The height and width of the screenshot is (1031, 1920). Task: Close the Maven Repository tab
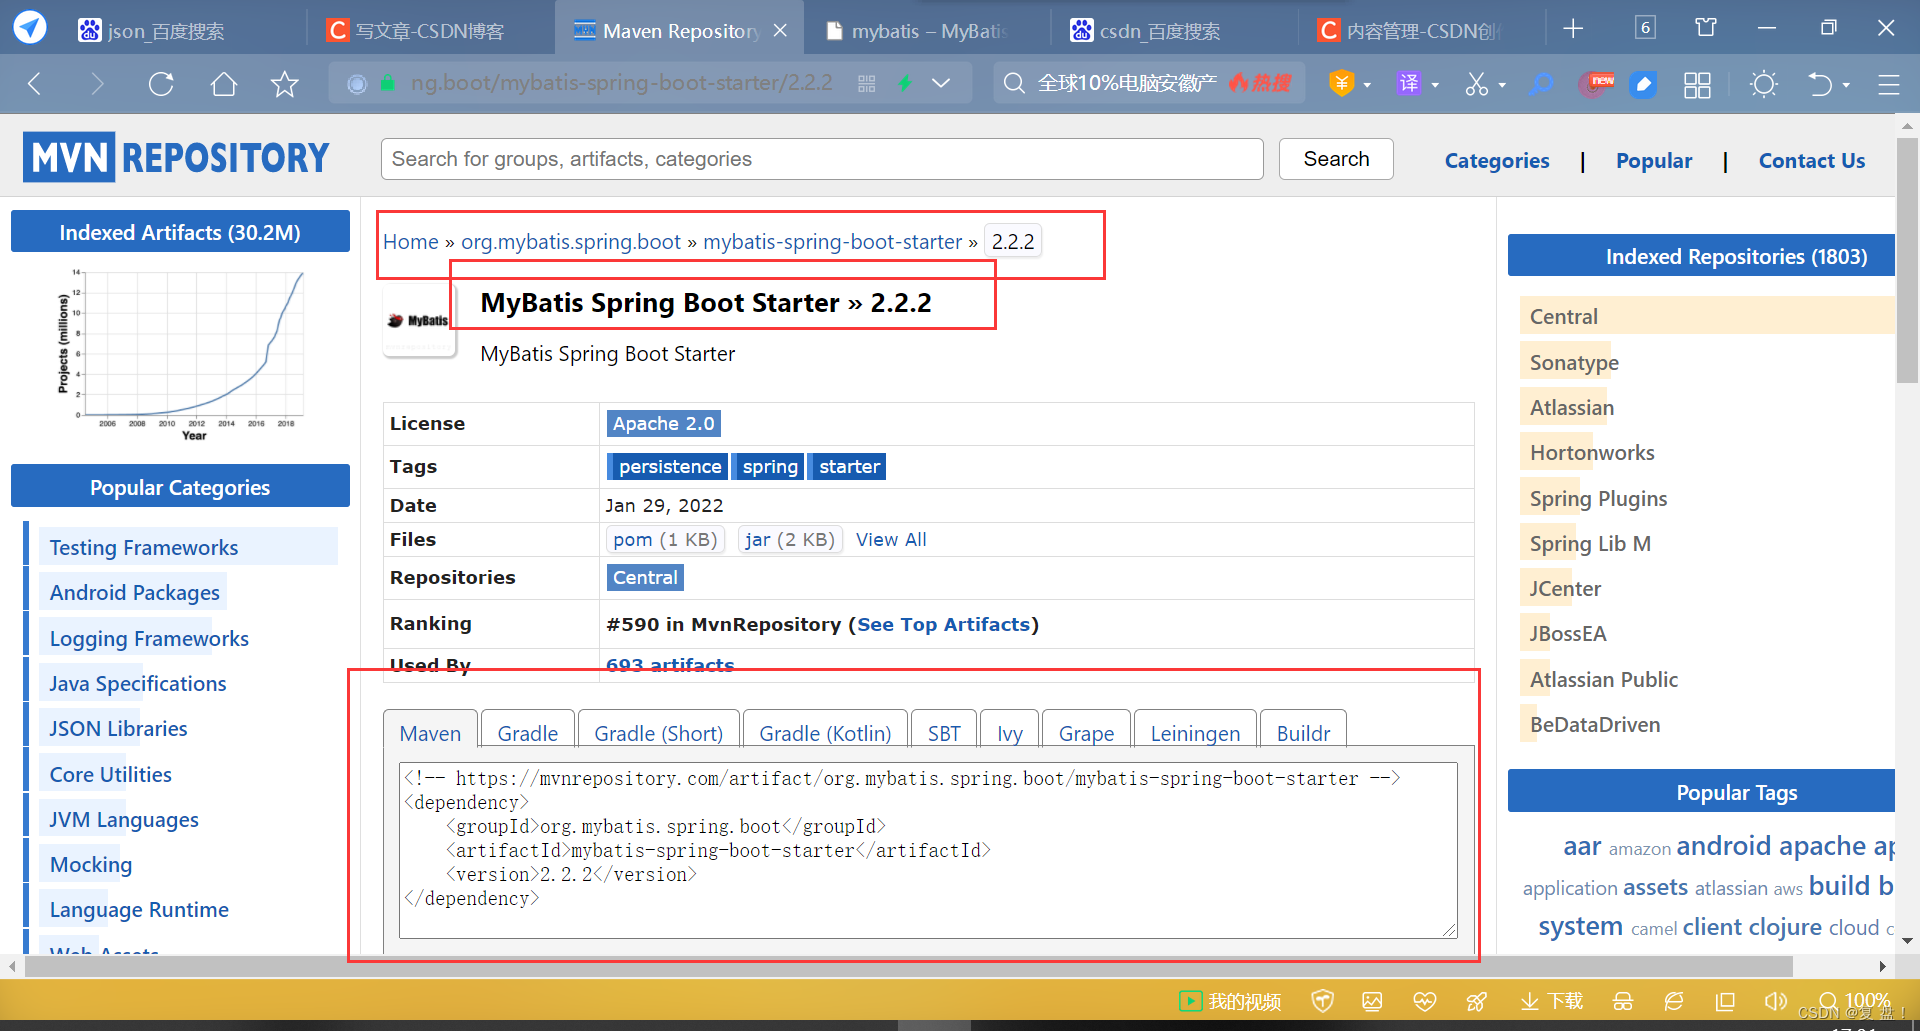[x=780, y=31]
